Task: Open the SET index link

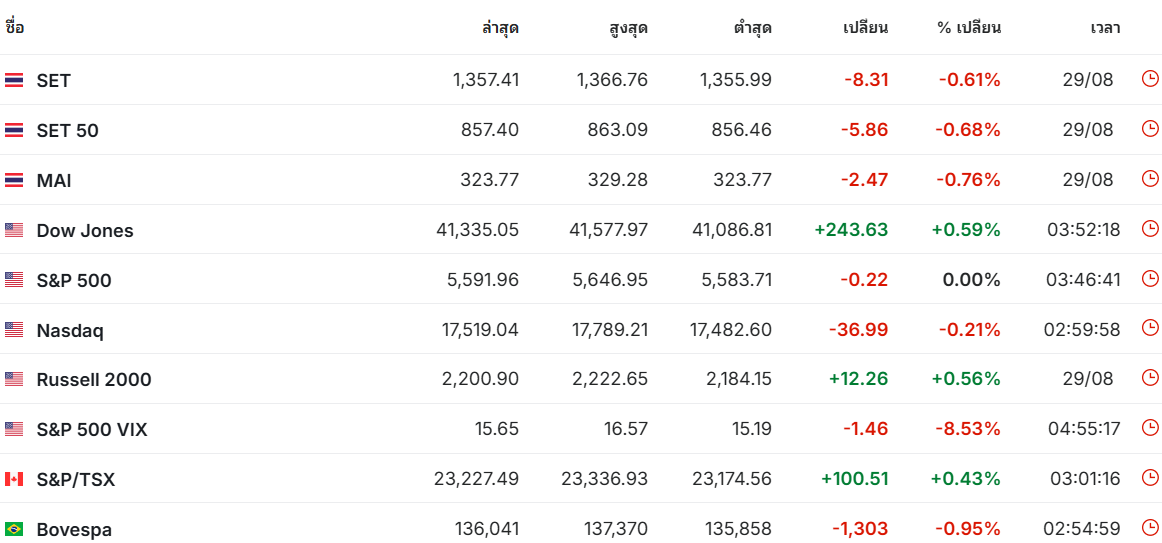Action: [53, 80]
